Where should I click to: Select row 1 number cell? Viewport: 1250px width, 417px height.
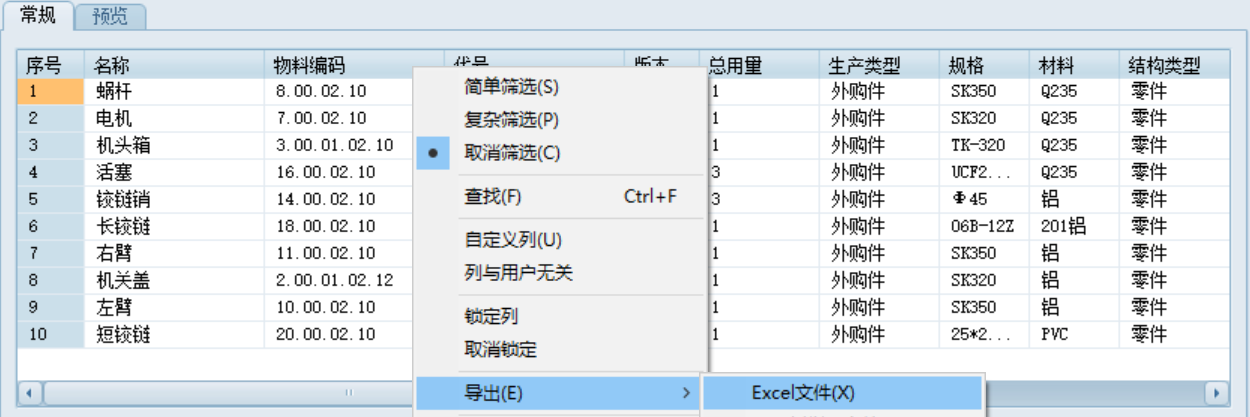50,91
